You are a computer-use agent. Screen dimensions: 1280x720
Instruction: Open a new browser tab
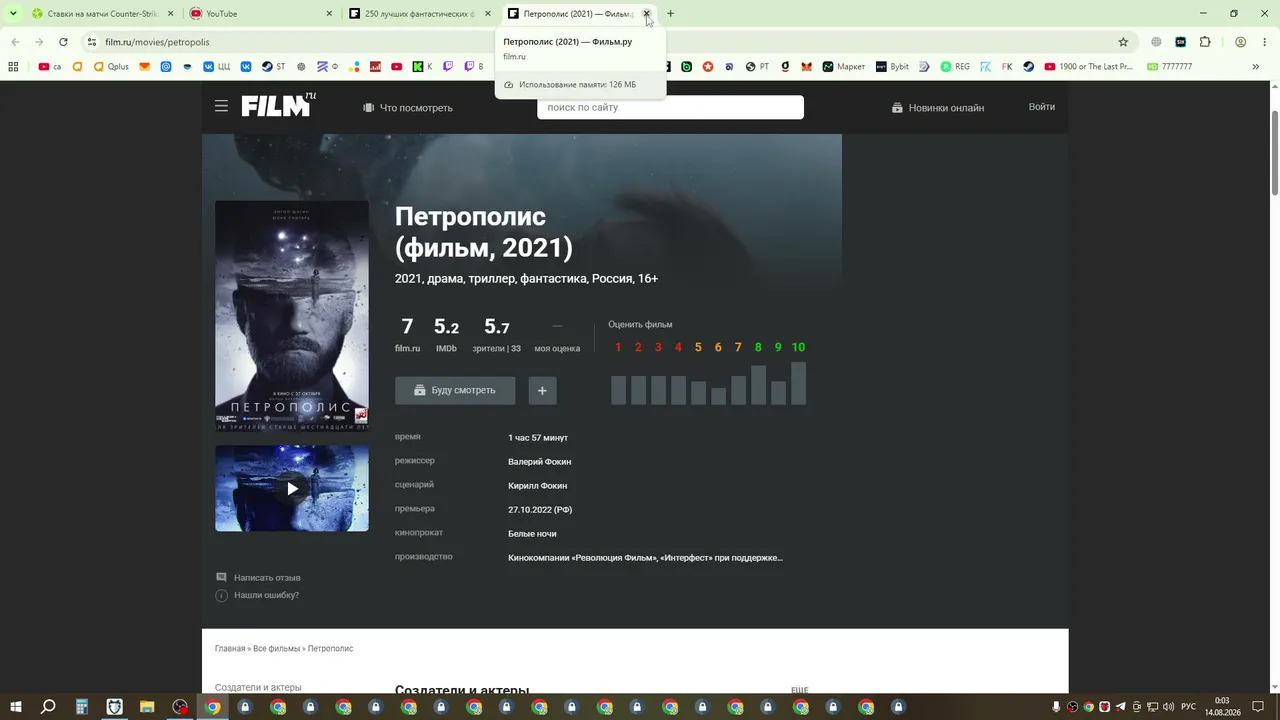point(670,14)
